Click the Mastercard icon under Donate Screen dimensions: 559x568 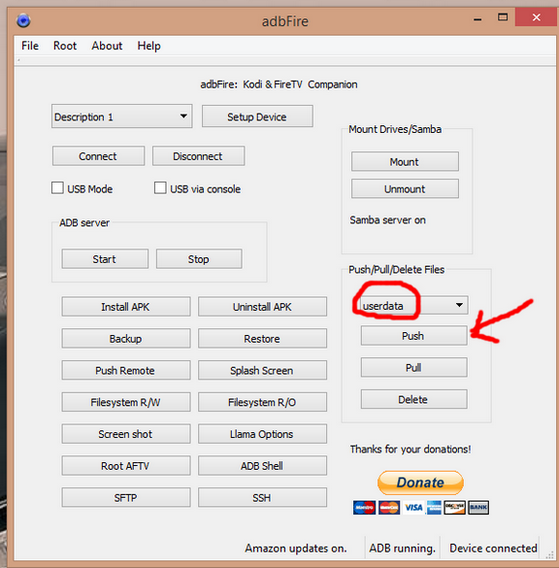tap(389, 508)
